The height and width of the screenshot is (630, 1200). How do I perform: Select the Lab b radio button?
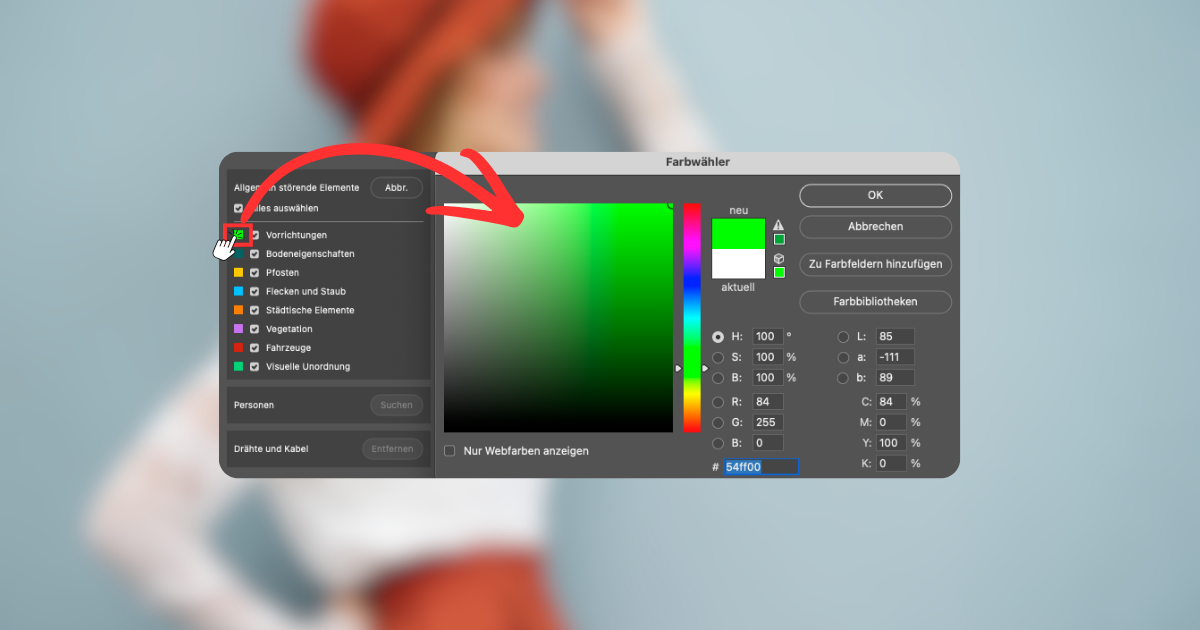point(843,378)
